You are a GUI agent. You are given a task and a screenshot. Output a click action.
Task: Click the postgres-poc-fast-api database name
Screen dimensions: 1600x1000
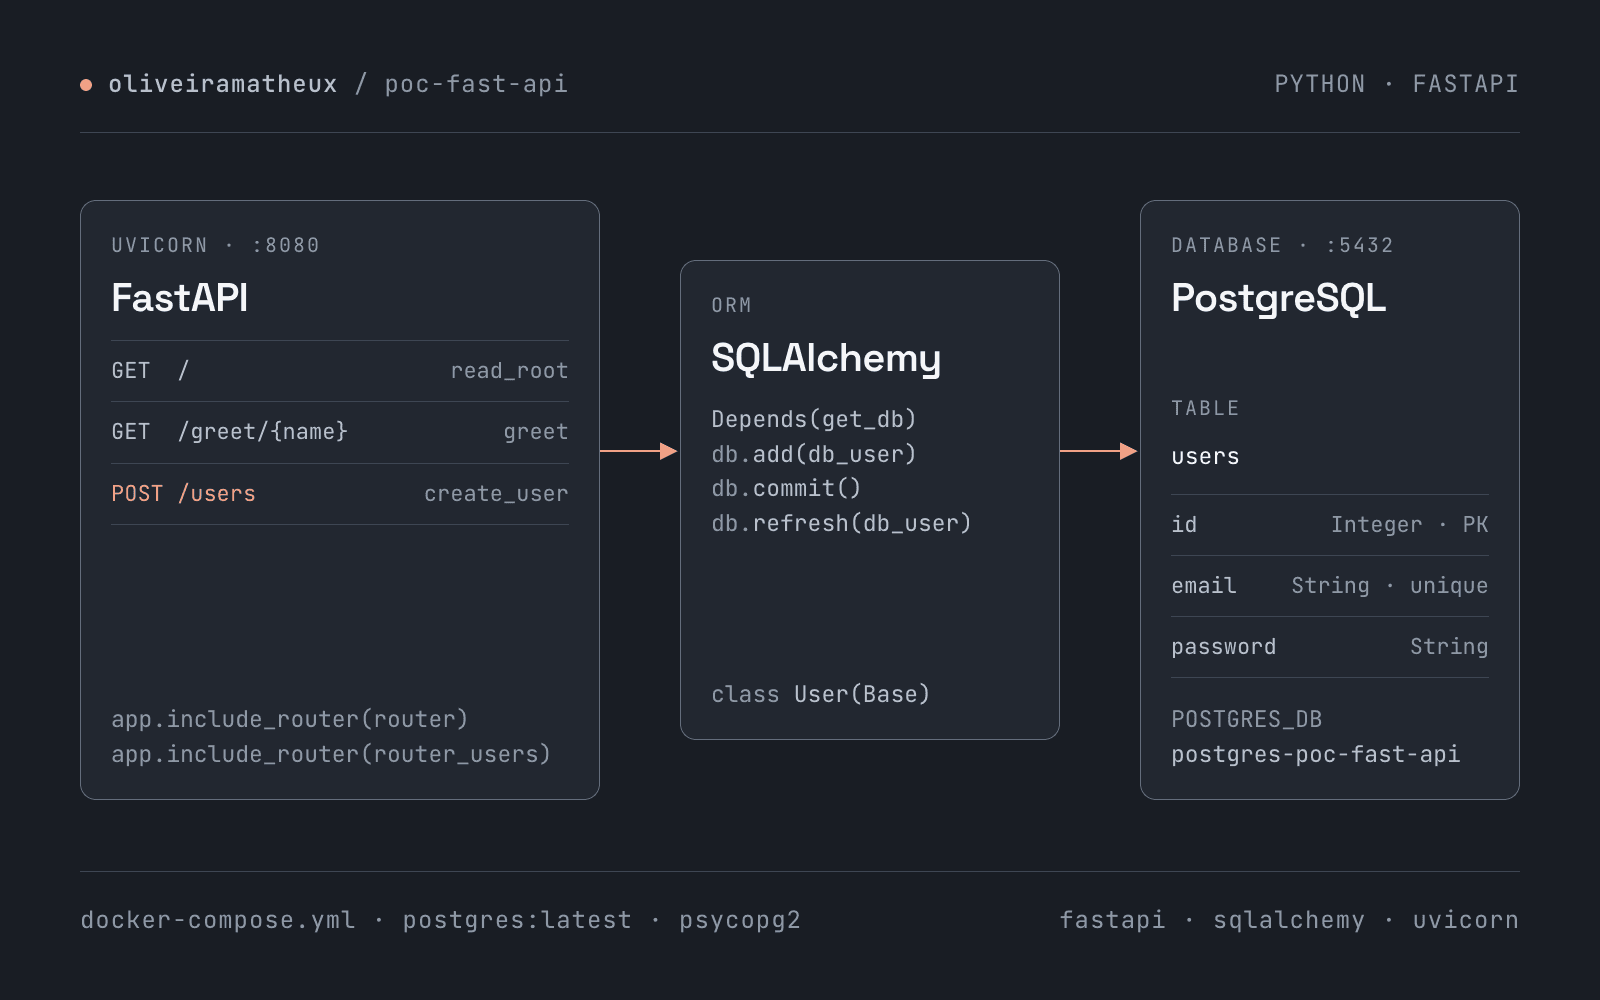click(x=1316, y=754)
